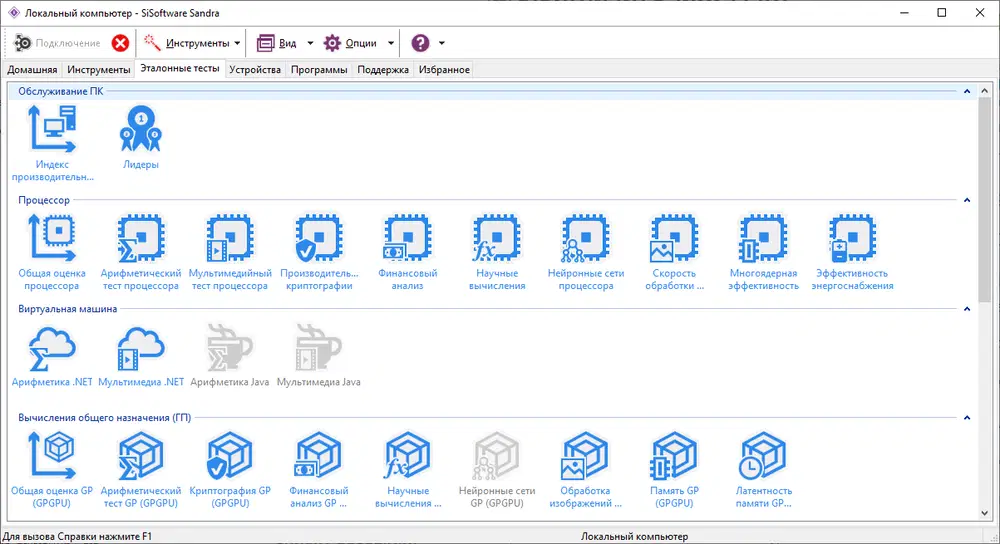Click the Локальный компьютер status text
1000x544 pixels.
point(634,536)
